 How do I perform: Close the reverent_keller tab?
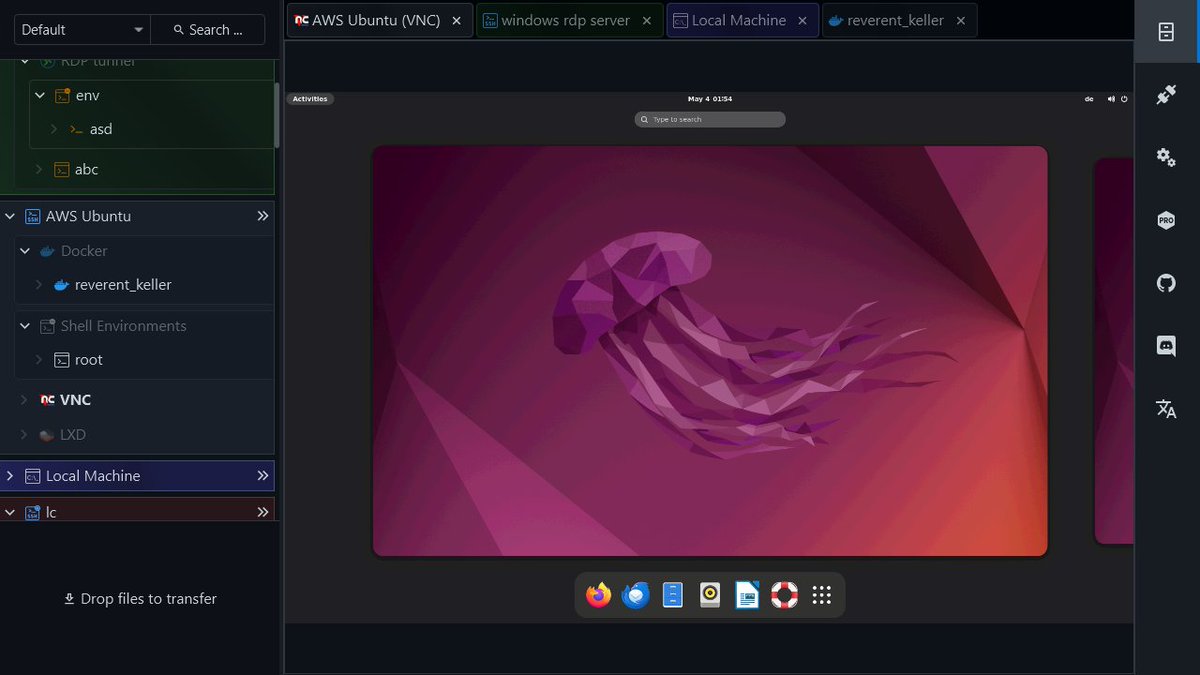coord(961,20)
